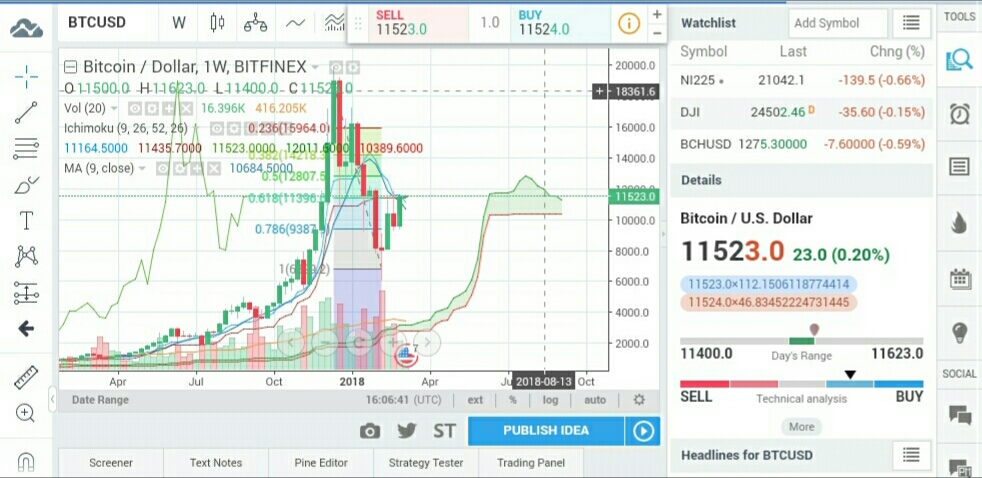Remove MA (9, close) indicator with X
Viewport: 982px width, 478px height.
(214, 169)
